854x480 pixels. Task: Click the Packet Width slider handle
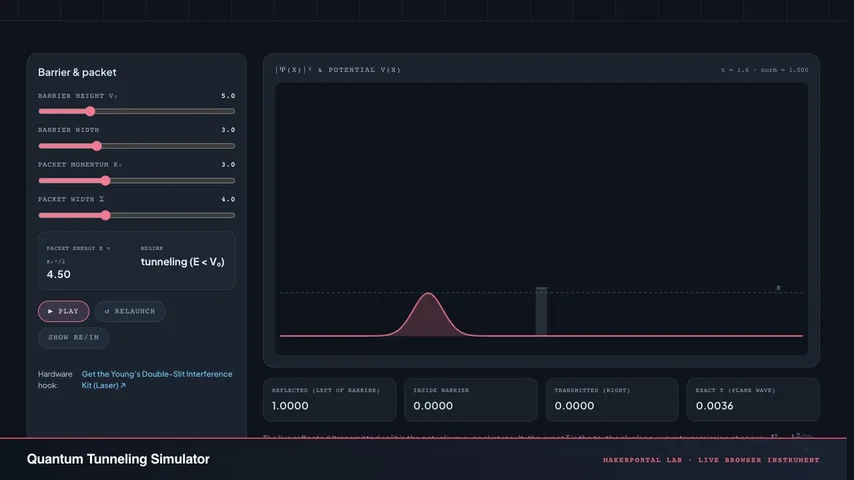click(x=106, y=215)
